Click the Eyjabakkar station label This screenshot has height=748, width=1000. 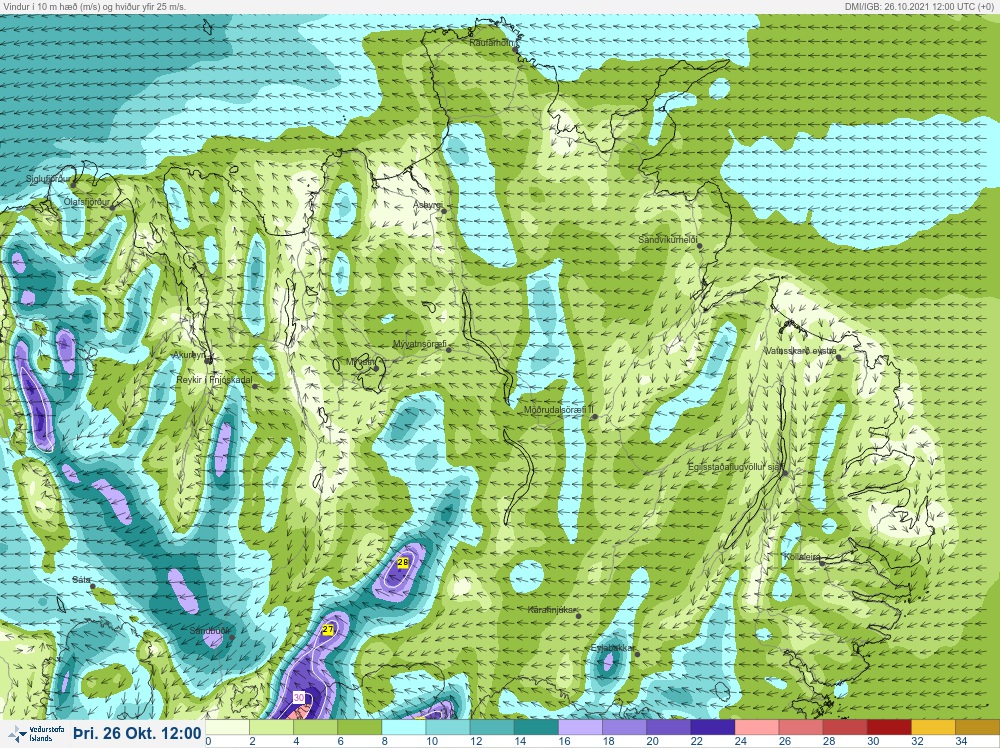coord(612,649)
